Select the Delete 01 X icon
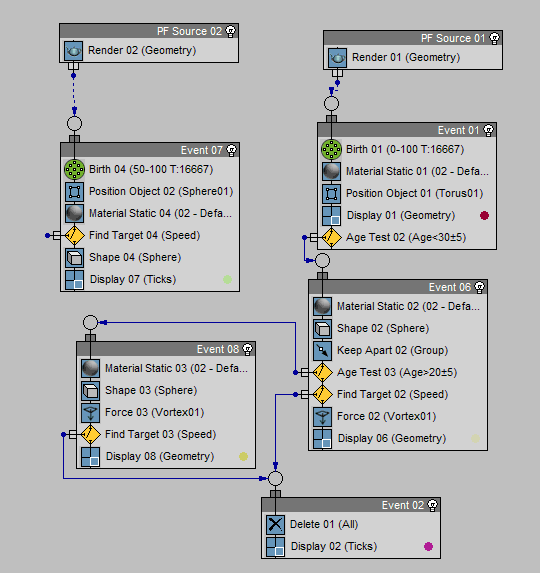This screenshot has width=540, height=573. pos(275,524)
